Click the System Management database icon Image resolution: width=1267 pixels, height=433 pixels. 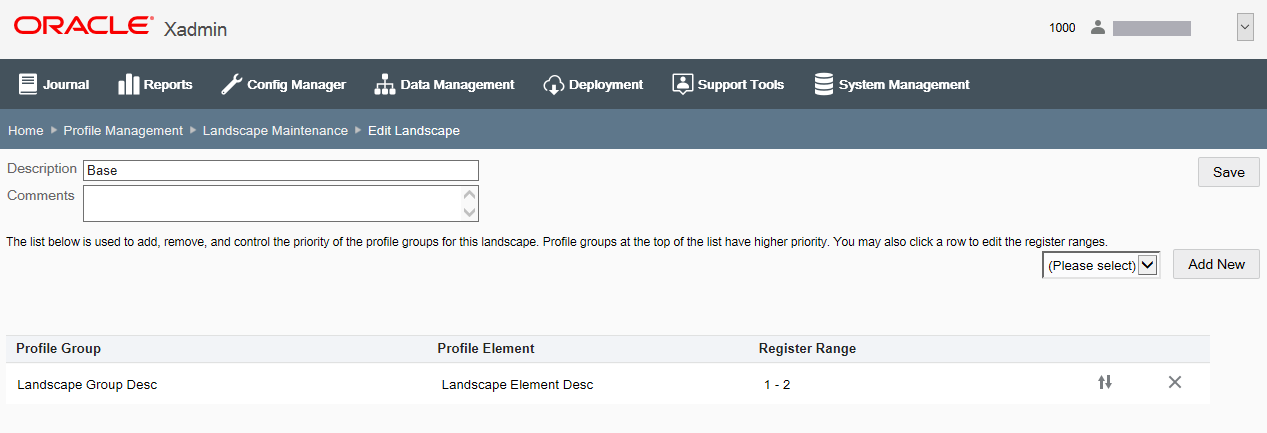point(824,84)
